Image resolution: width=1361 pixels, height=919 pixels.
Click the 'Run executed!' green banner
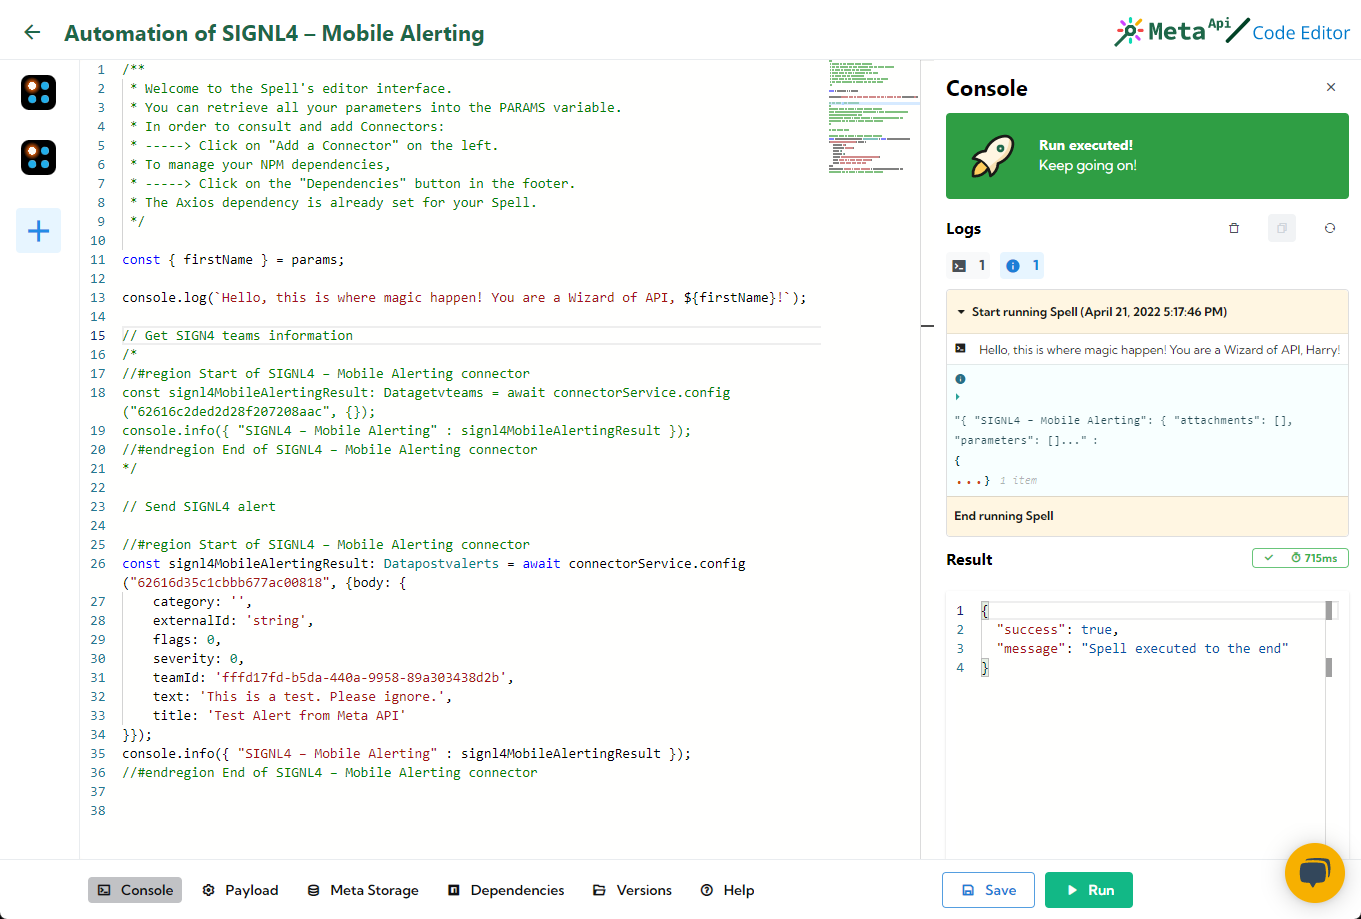click(1147, 156)
